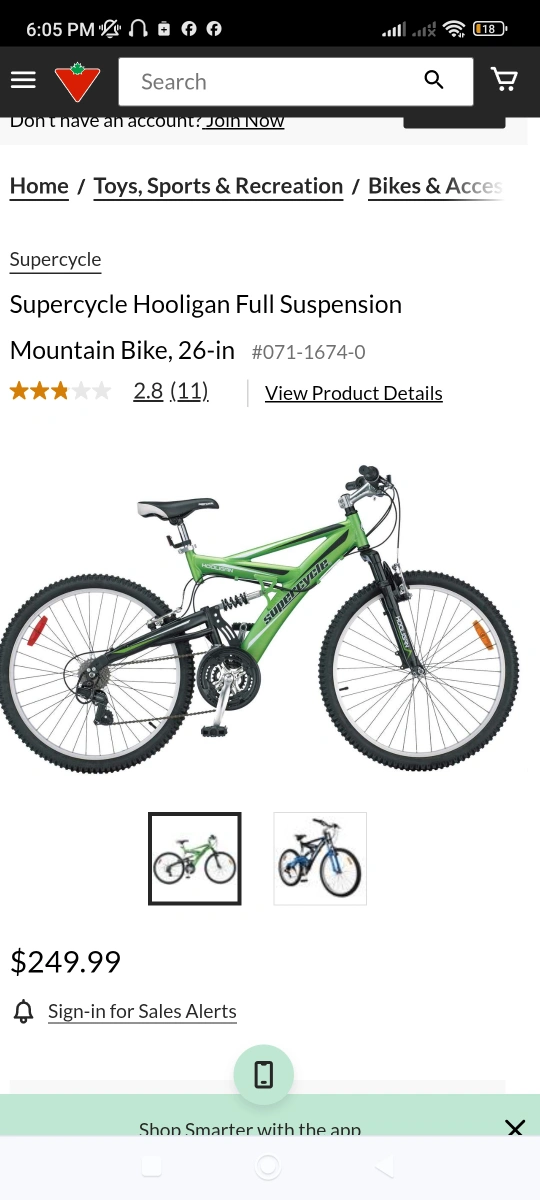The width and height of the screenshot is (540, 1200).
Task: Open the Bikes & Accessories breadcrumb
Action: (x=435, y=186)
